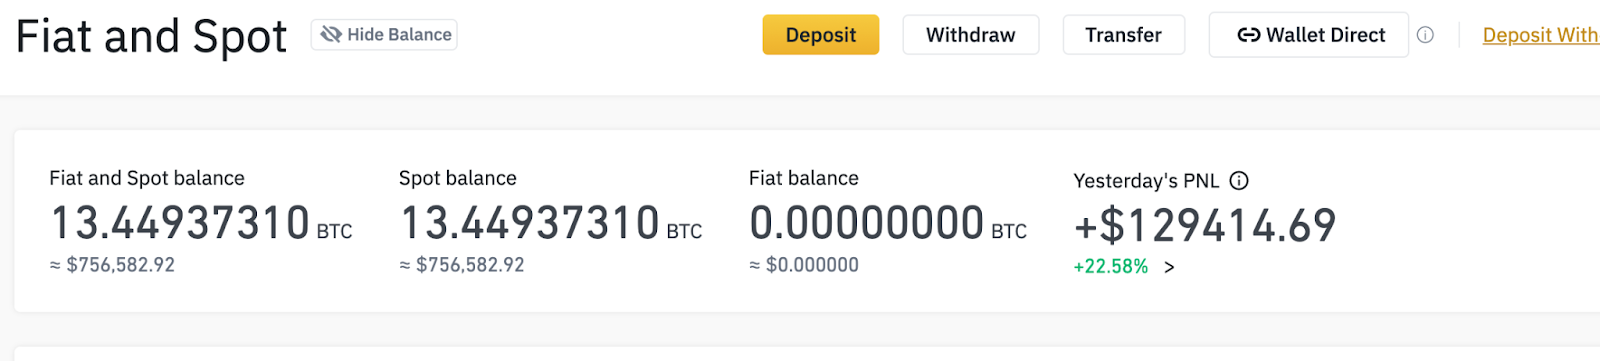Open the Withdraw page
The width and height of the screenshot is (1600, 361).
point(971,35)
